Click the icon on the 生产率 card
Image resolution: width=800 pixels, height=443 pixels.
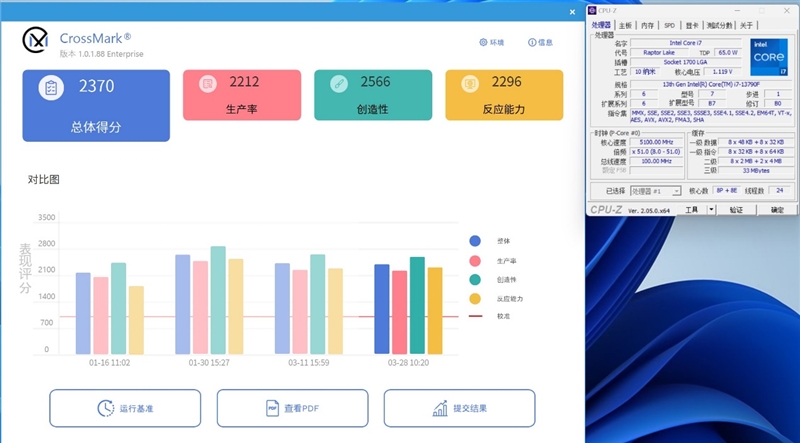209,84
